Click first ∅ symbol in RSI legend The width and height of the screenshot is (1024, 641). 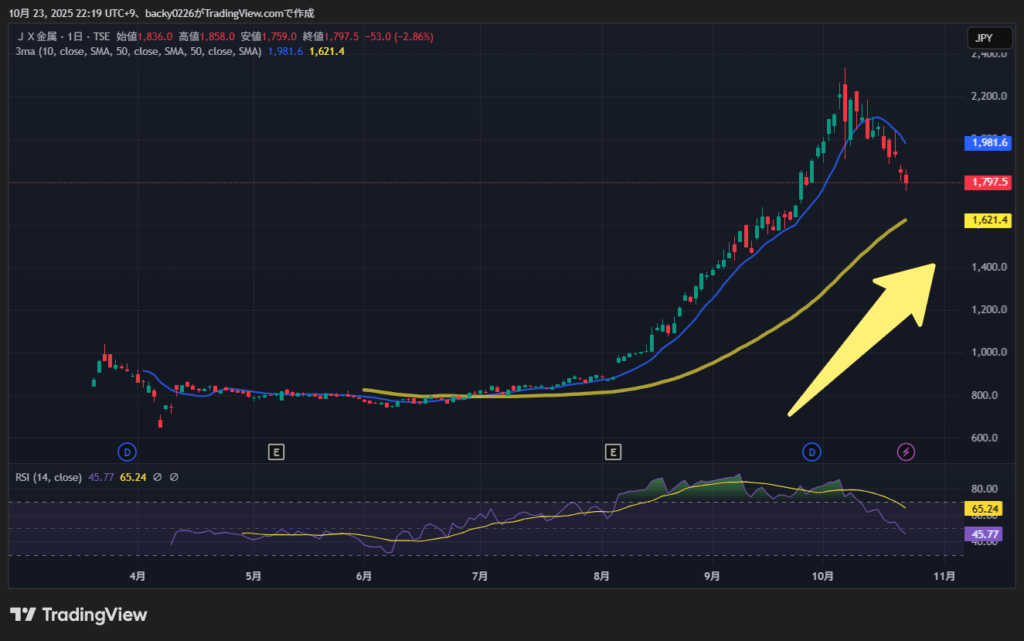tap(158, 476)
